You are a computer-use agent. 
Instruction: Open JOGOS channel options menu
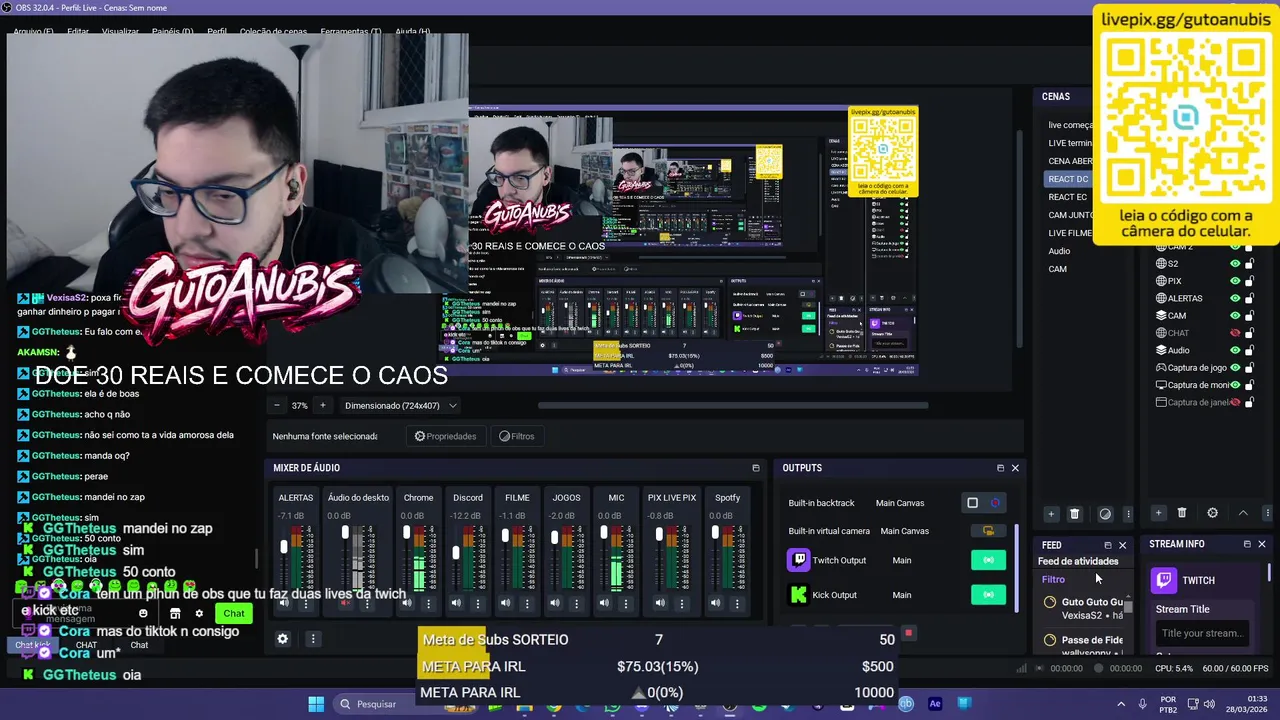tap(577, 603)
